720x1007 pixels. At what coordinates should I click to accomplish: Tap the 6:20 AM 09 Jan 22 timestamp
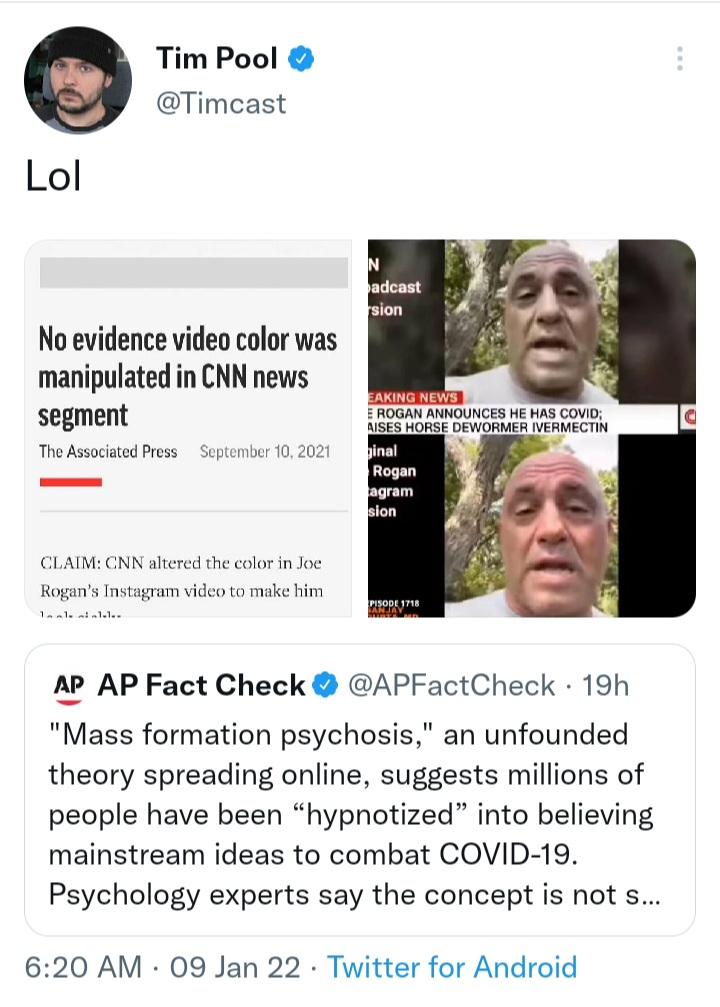162,967
